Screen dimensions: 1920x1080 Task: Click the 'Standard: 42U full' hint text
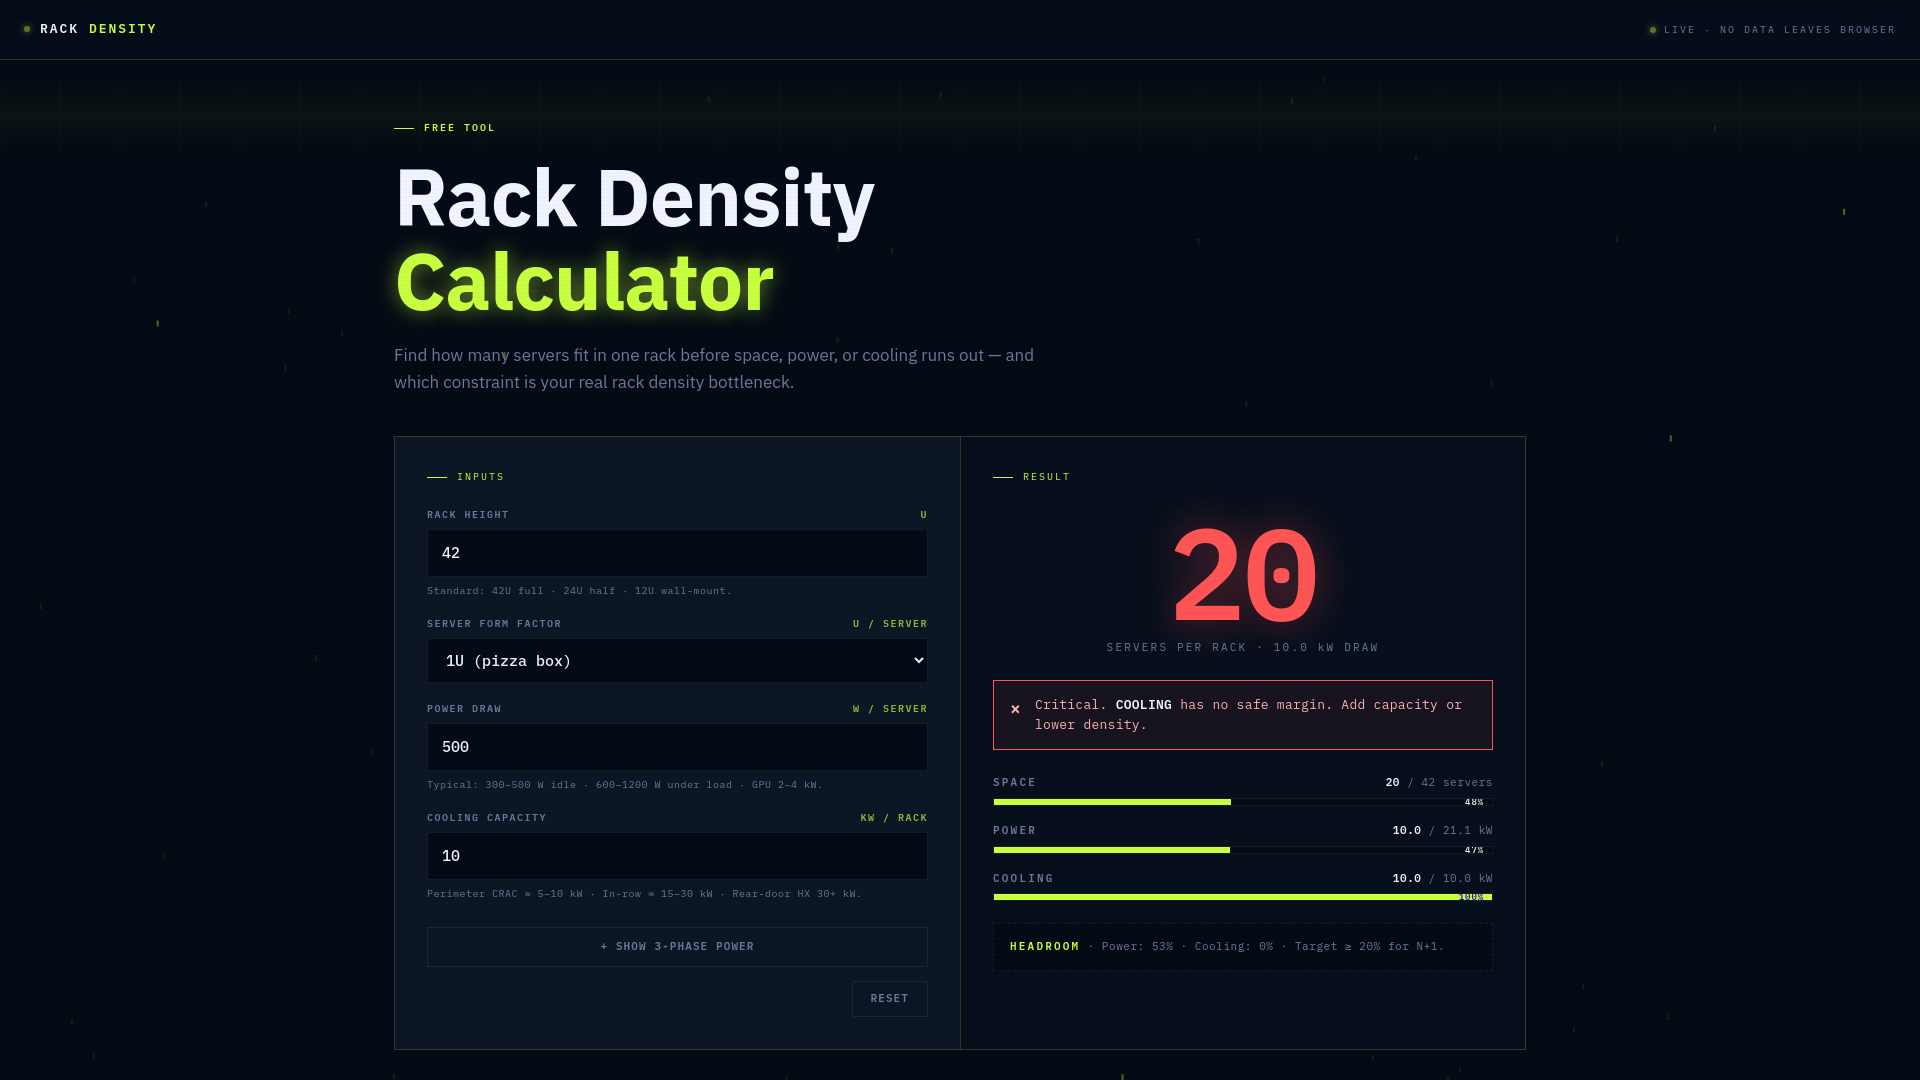579,591
